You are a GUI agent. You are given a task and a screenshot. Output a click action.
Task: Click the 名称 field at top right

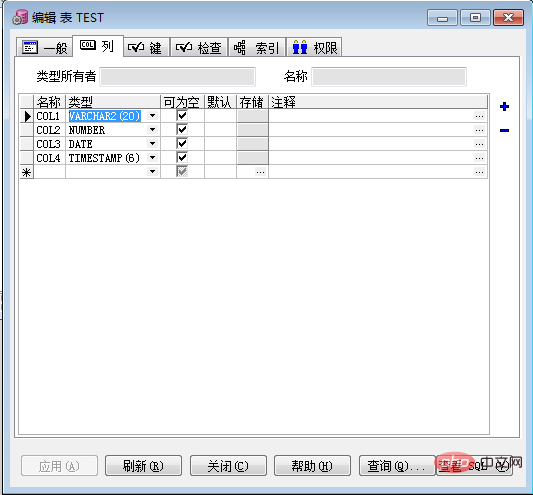pos(389,77)
